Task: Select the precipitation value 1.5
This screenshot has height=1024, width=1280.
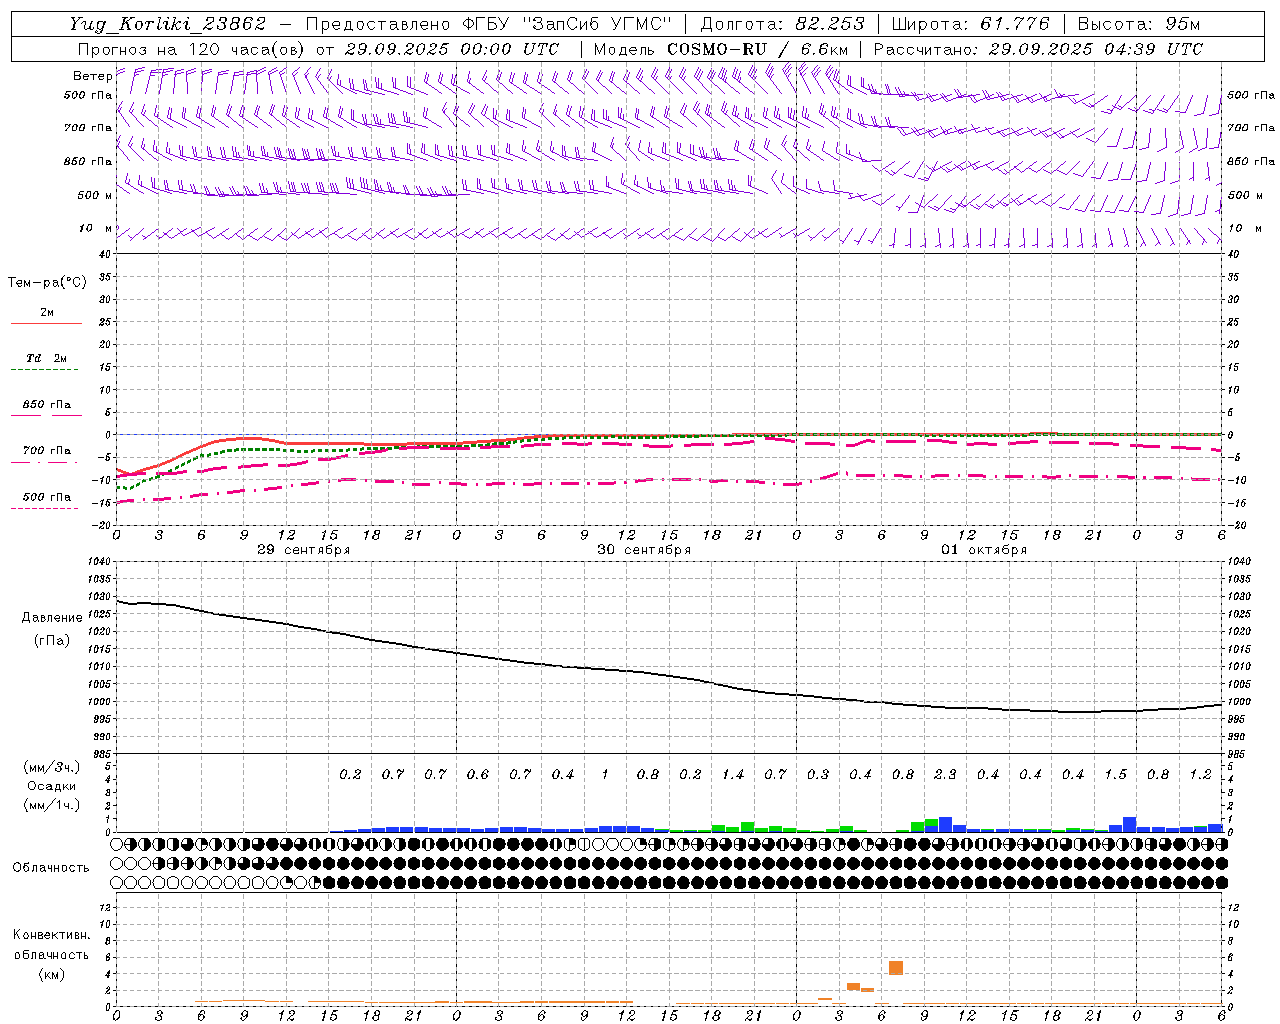Action: tap(1115, 774)
